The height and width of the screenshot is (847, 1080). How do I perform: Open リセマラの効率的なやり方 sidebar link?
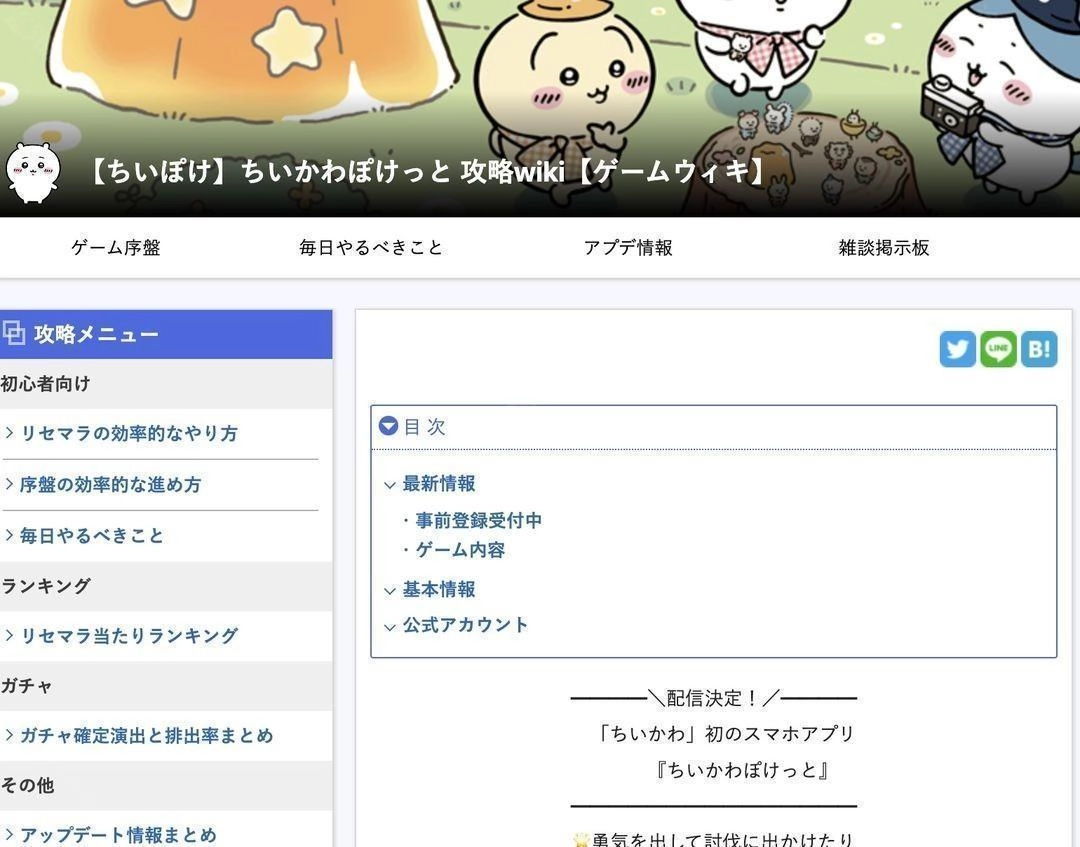129,433
